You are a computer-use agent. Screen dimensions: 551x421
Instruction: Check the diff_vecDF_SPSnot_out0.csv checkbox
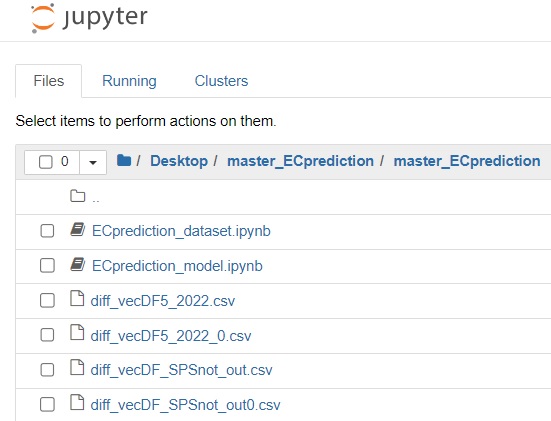47,404
